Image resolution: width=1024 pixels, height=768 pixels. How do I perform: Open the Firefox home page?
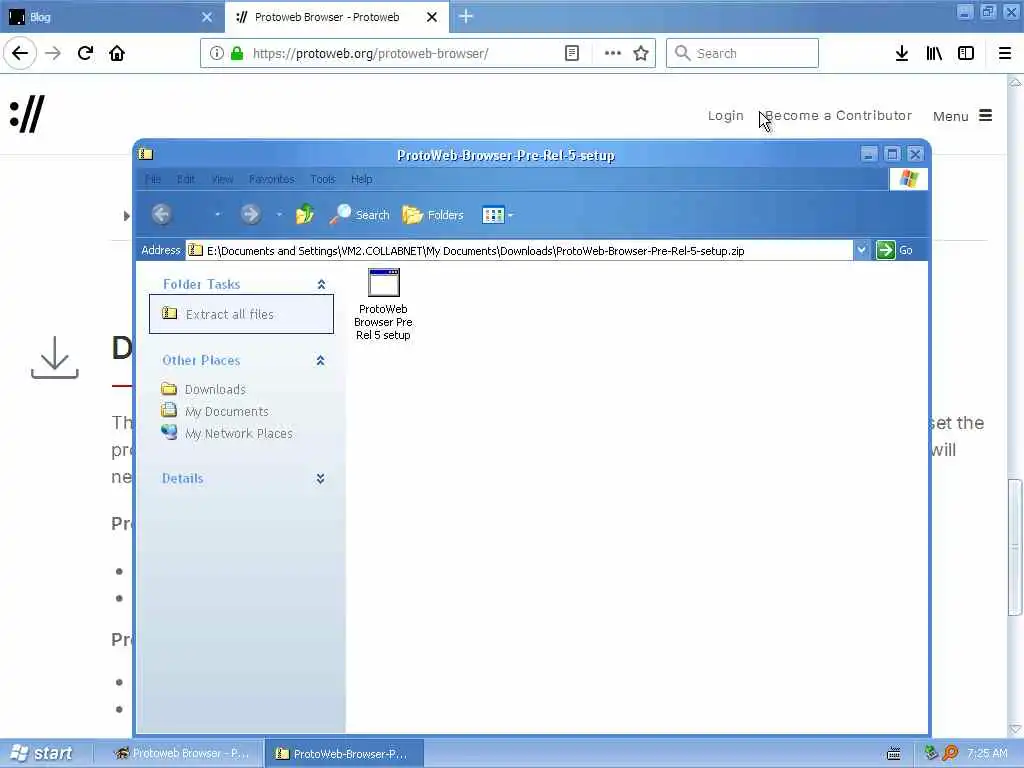pos(117,53)
